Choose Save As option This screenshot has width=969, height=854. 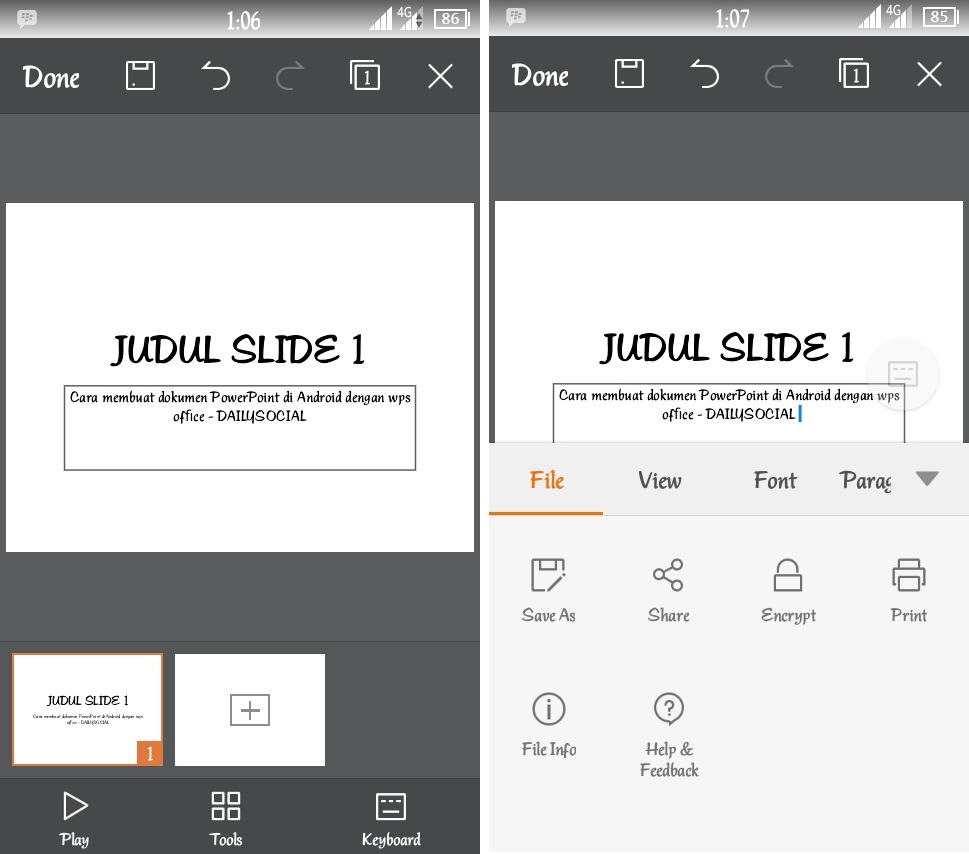pyautogui.click(x=548, y=590)
